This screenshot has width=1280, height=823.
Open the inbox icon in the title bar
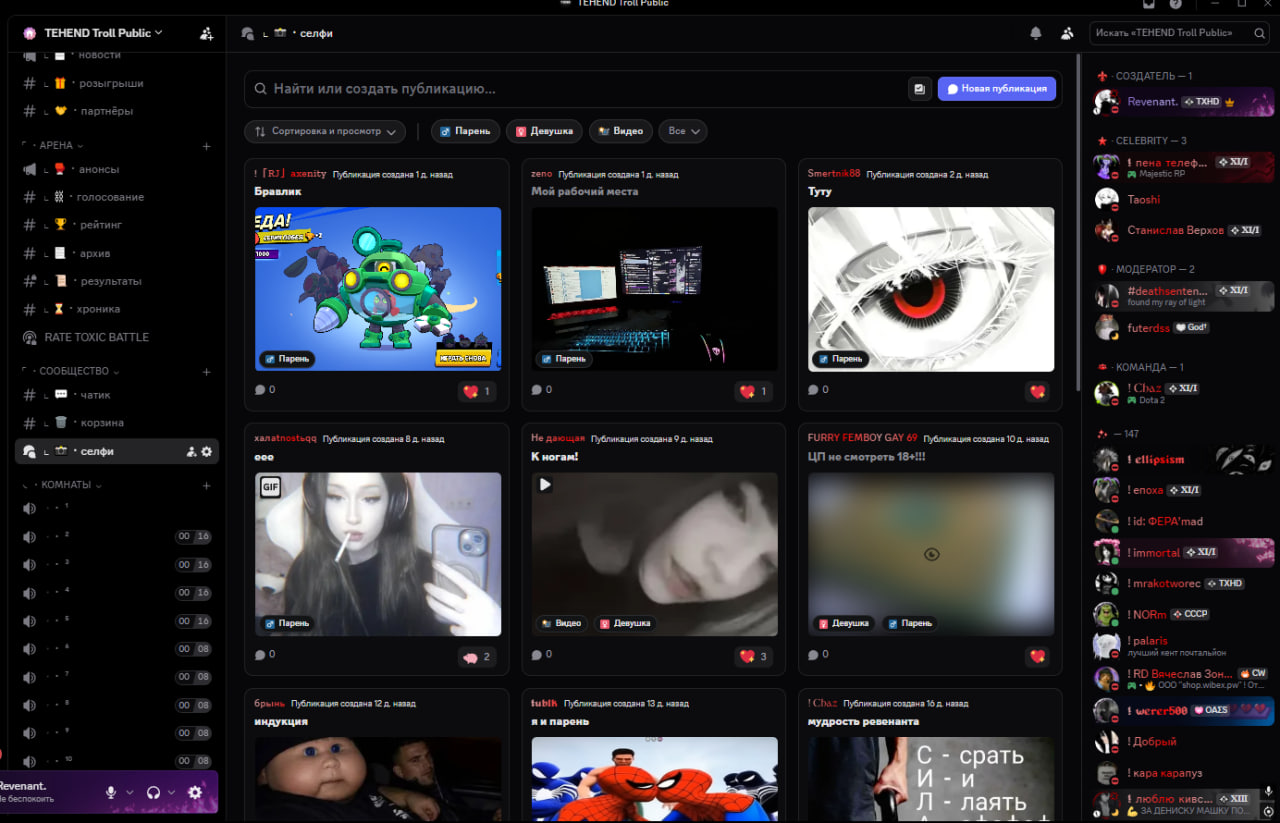(x=1149, y=4)
